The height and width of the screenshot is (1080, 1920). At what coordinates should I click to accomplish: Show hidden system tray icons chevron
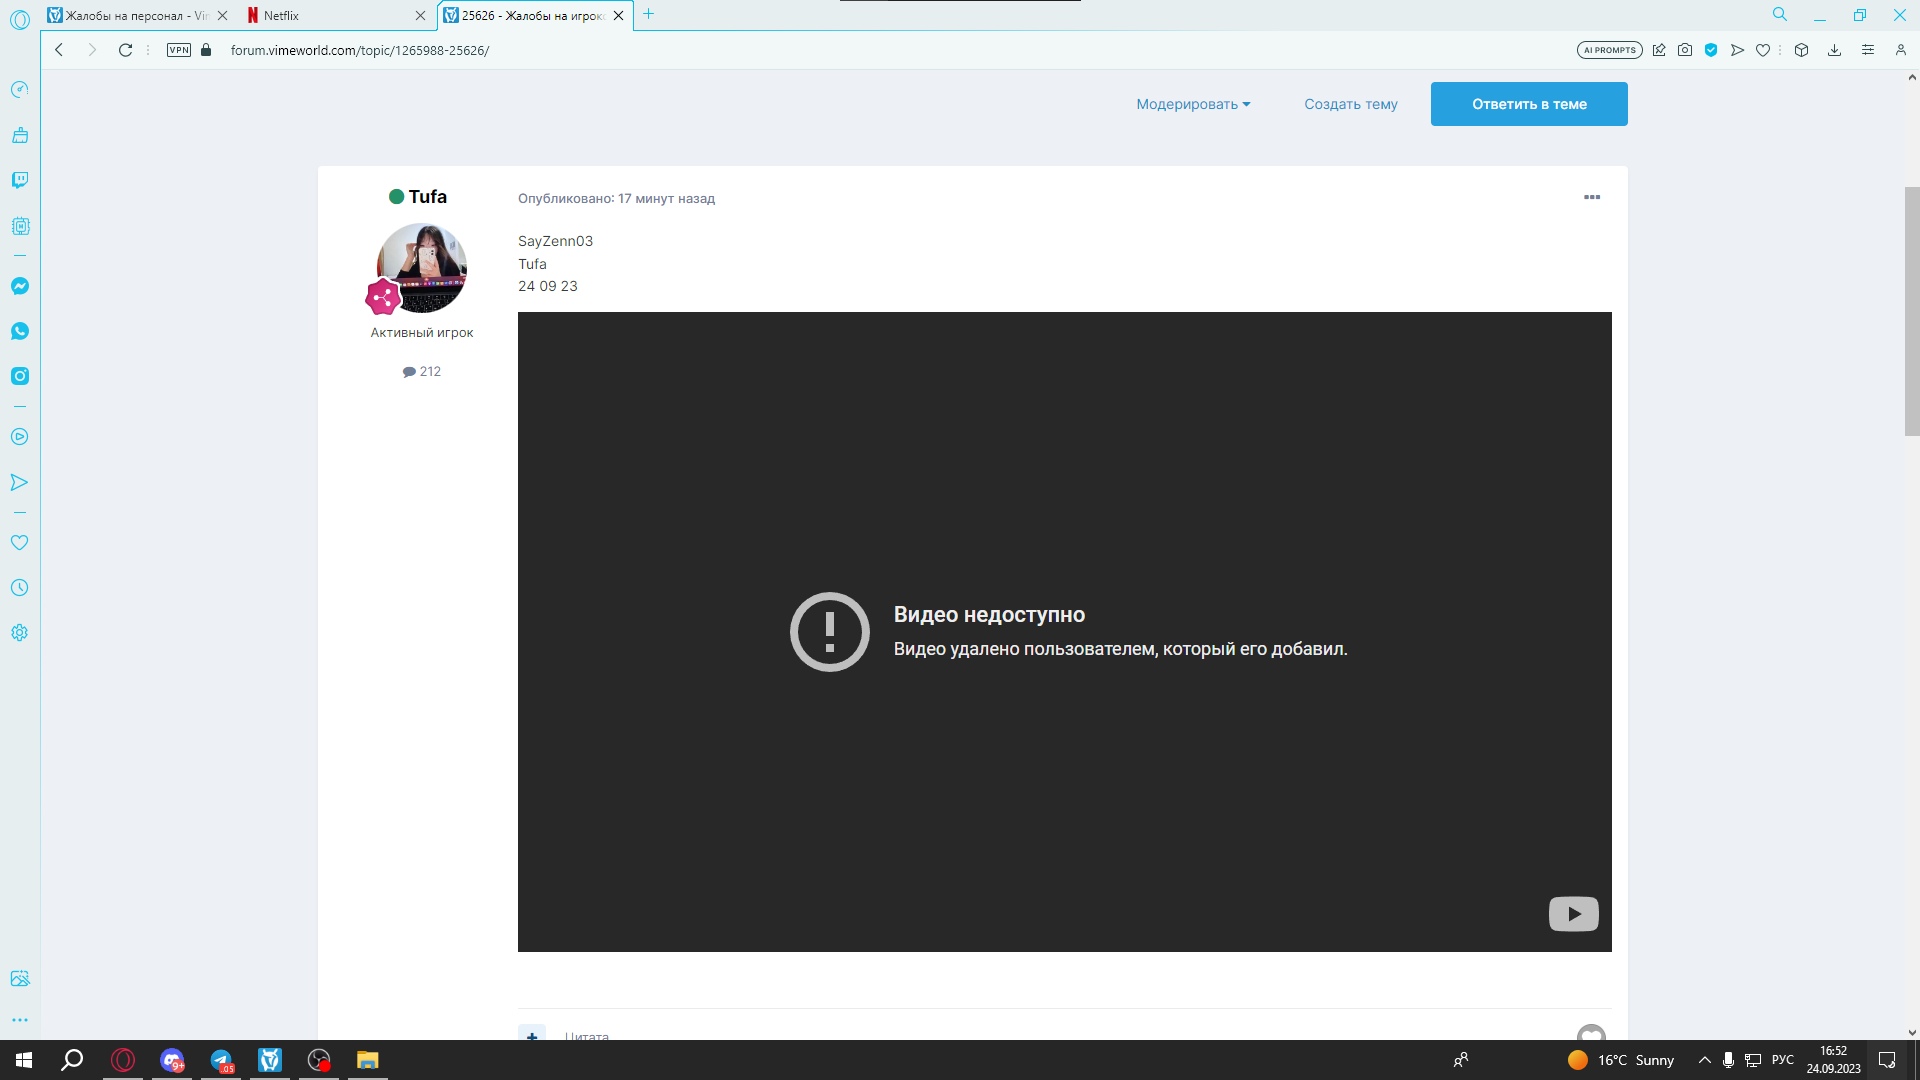coord(1704,1060)
